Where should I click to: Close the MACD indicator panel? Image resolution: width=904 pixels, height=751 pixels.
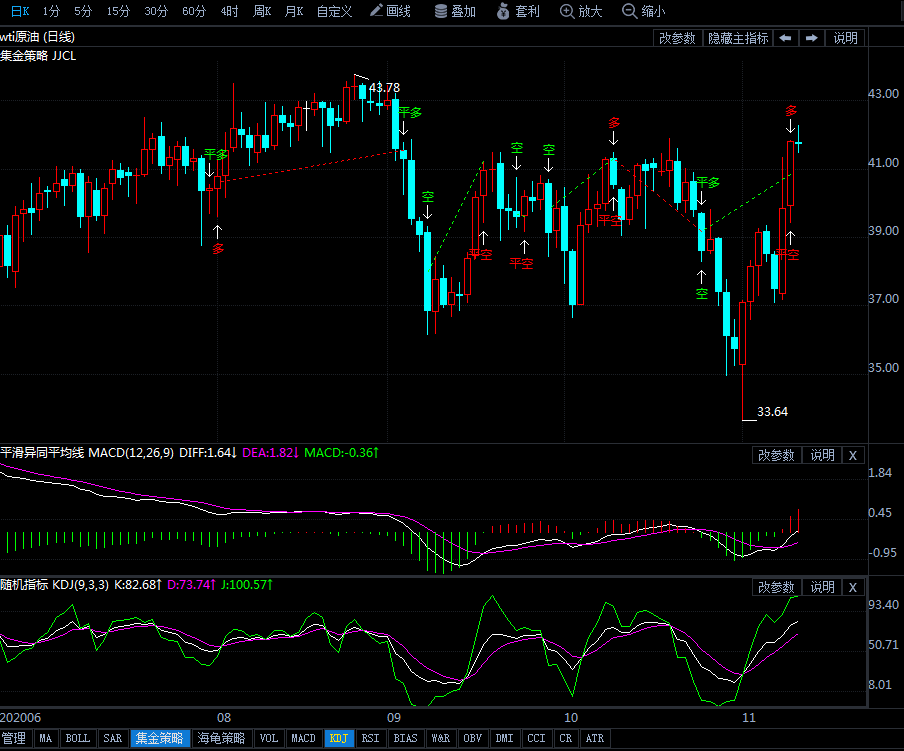click(x=852, y=455)
